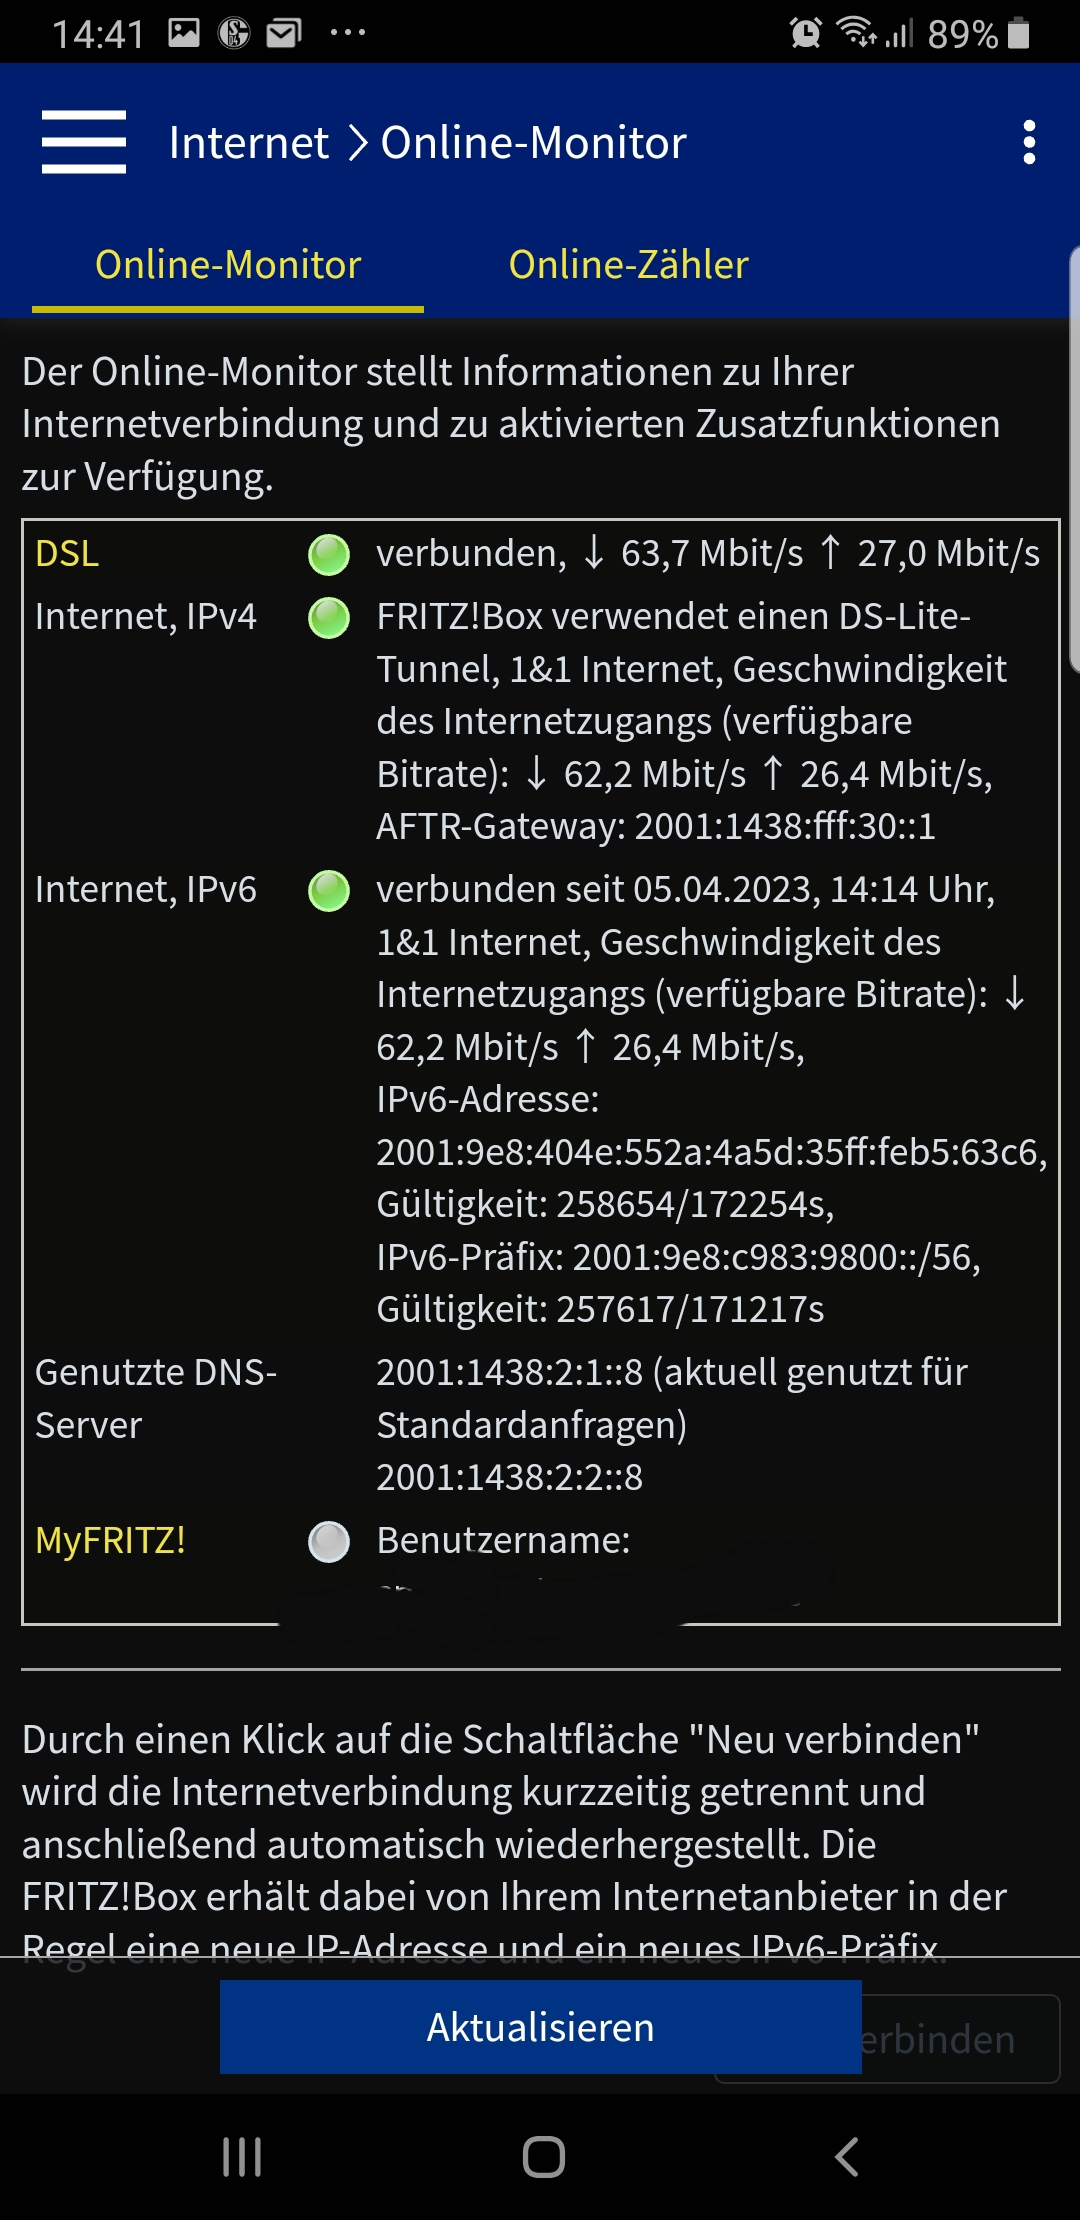Go to Internet in the breadcrumb
Image resolution: width=1080 pixels, height=2220 pixels.
pos(248,143)
